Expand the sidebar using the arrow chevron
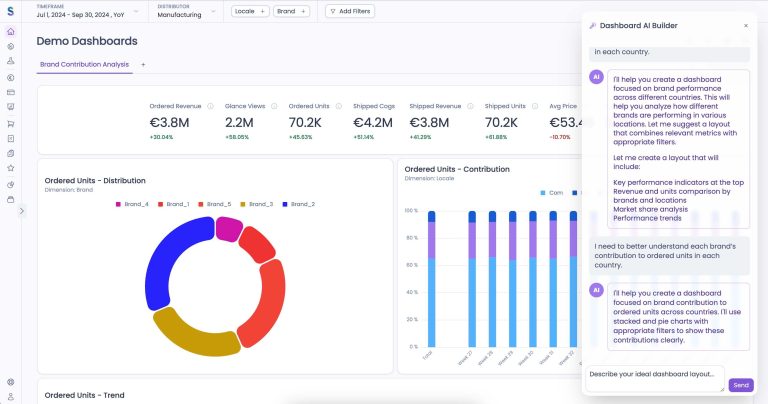Image resolution: width=768 pixels, height=404 pixels. [x=22, y=211]
